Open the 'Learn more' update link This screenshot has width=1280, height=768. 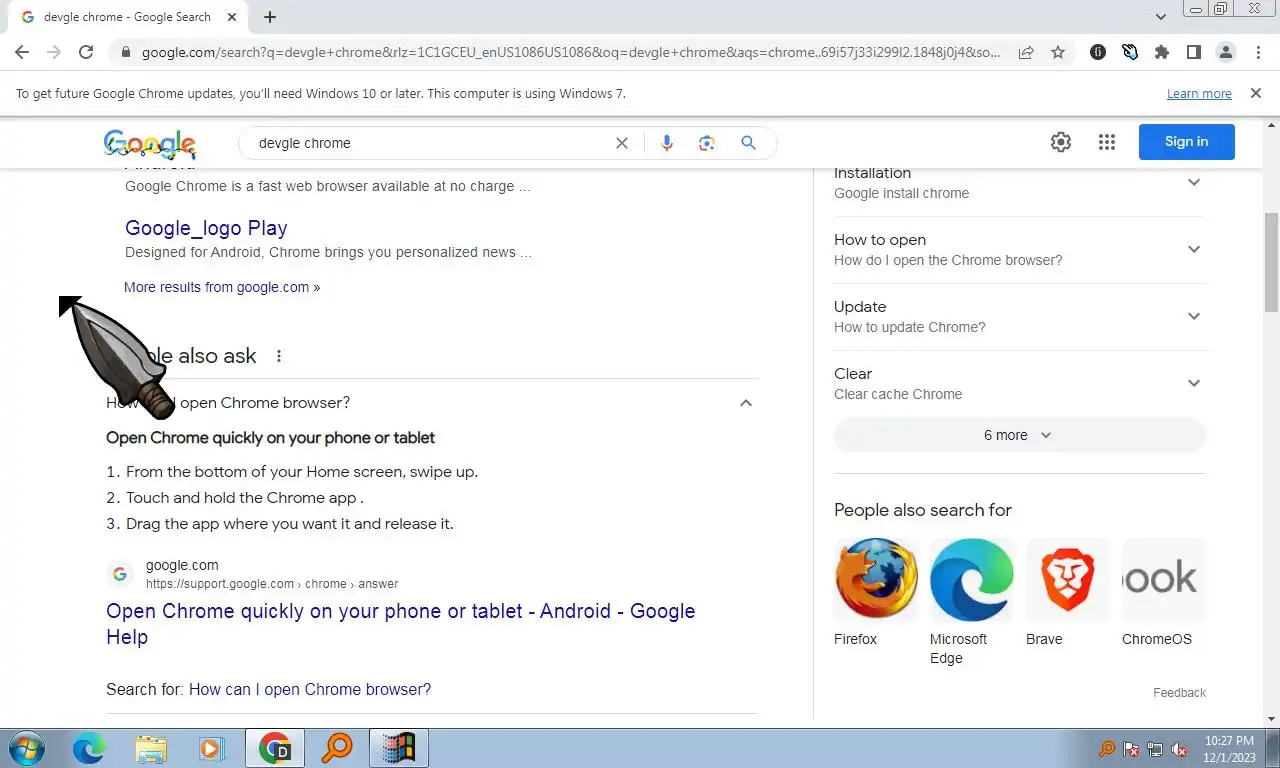click(x=1199, y=94)
